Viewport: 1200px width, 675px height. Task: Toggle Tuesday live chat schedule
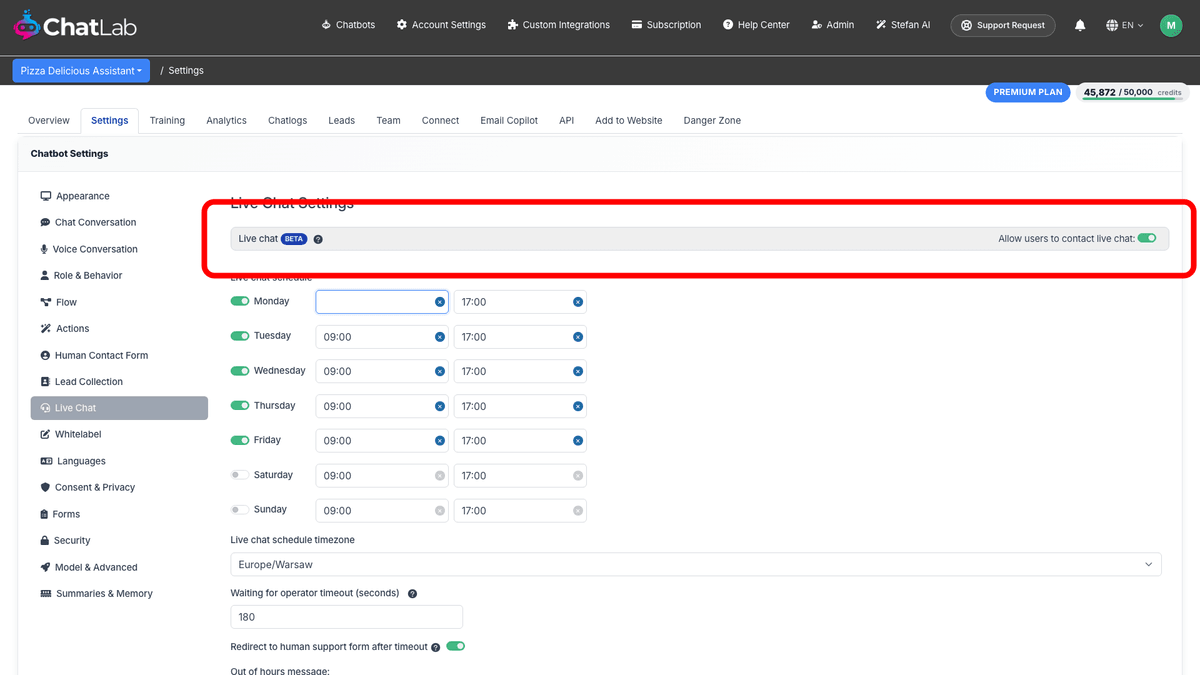pos(240,336)
